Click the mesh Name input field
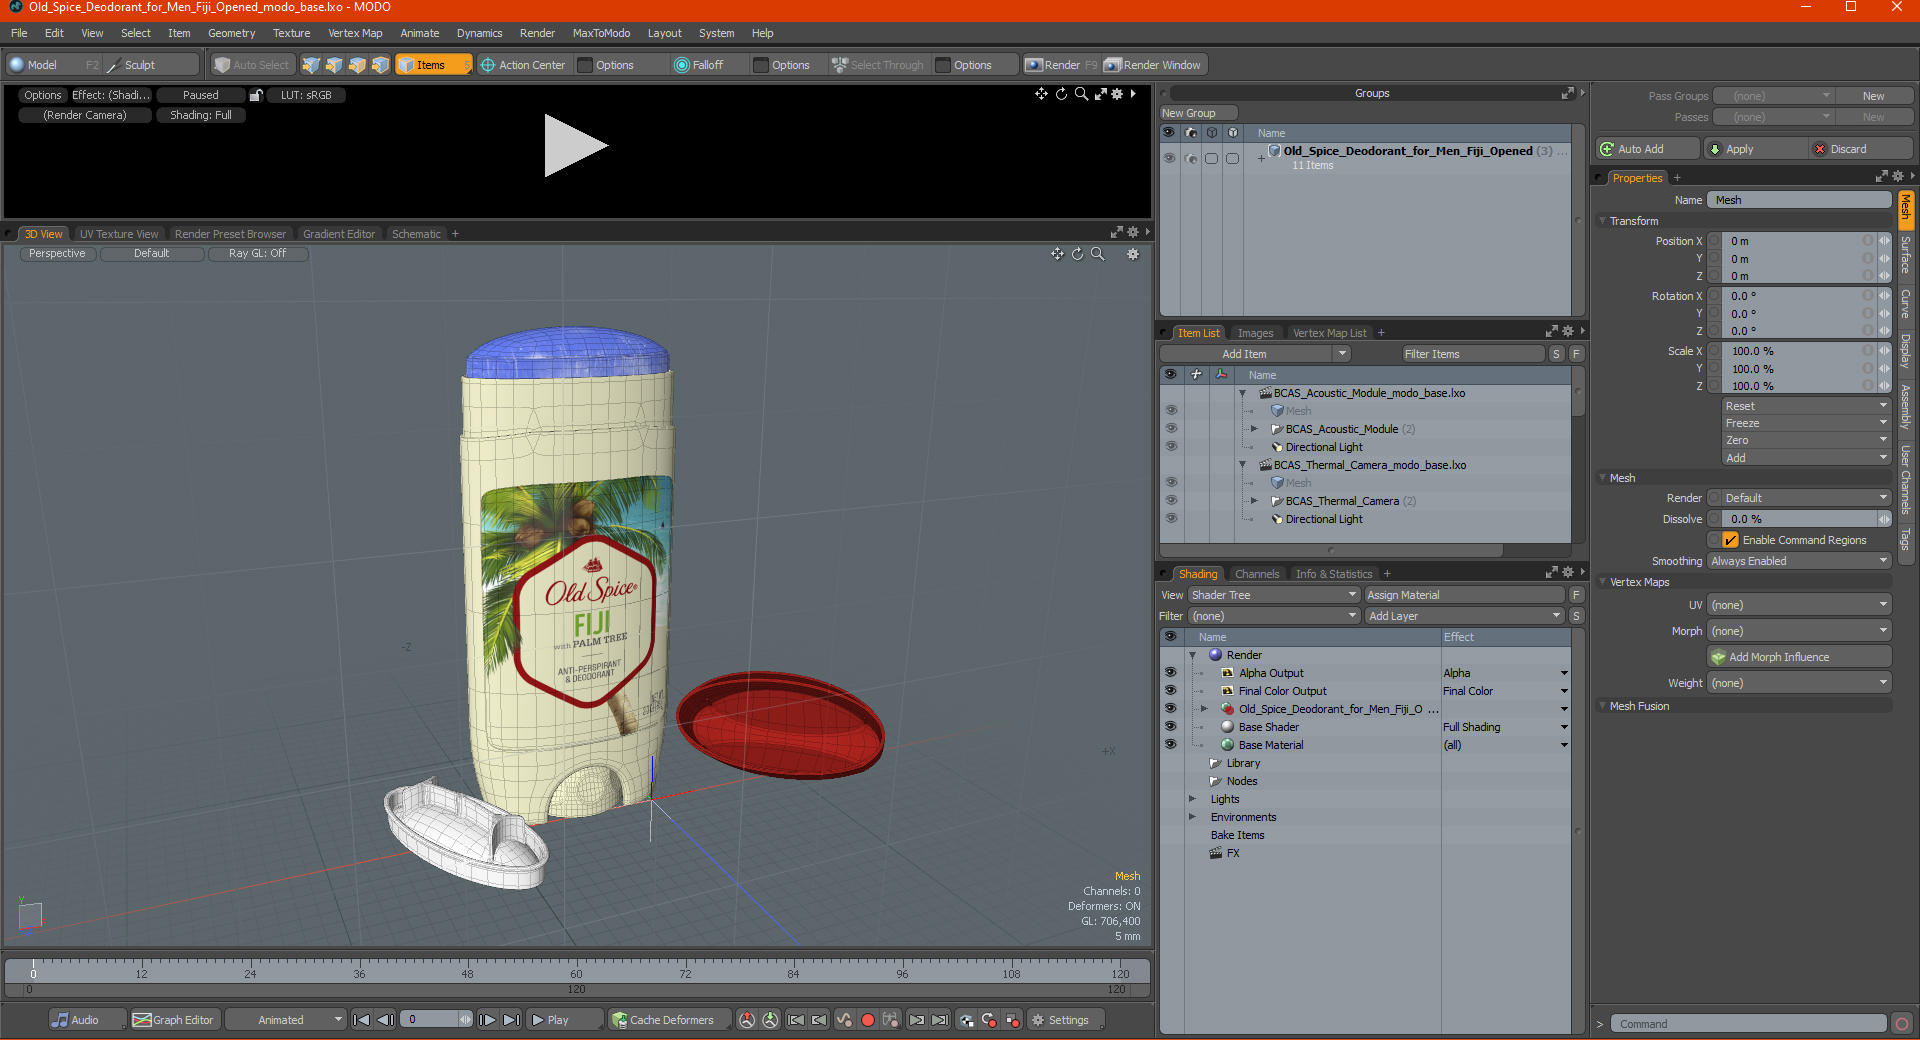1920x1040 pixels. (x=1799, y=200)
